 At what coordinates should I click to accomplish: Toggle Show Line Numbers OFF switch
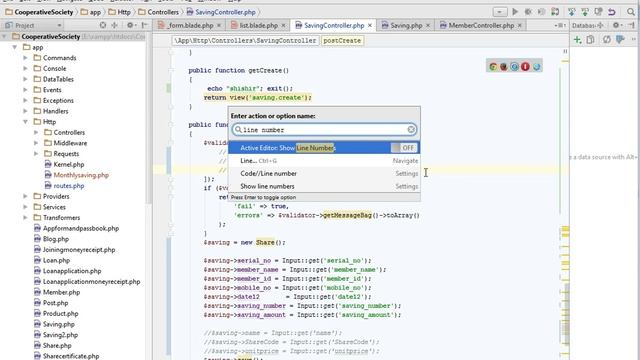click(x=404, y=148)
